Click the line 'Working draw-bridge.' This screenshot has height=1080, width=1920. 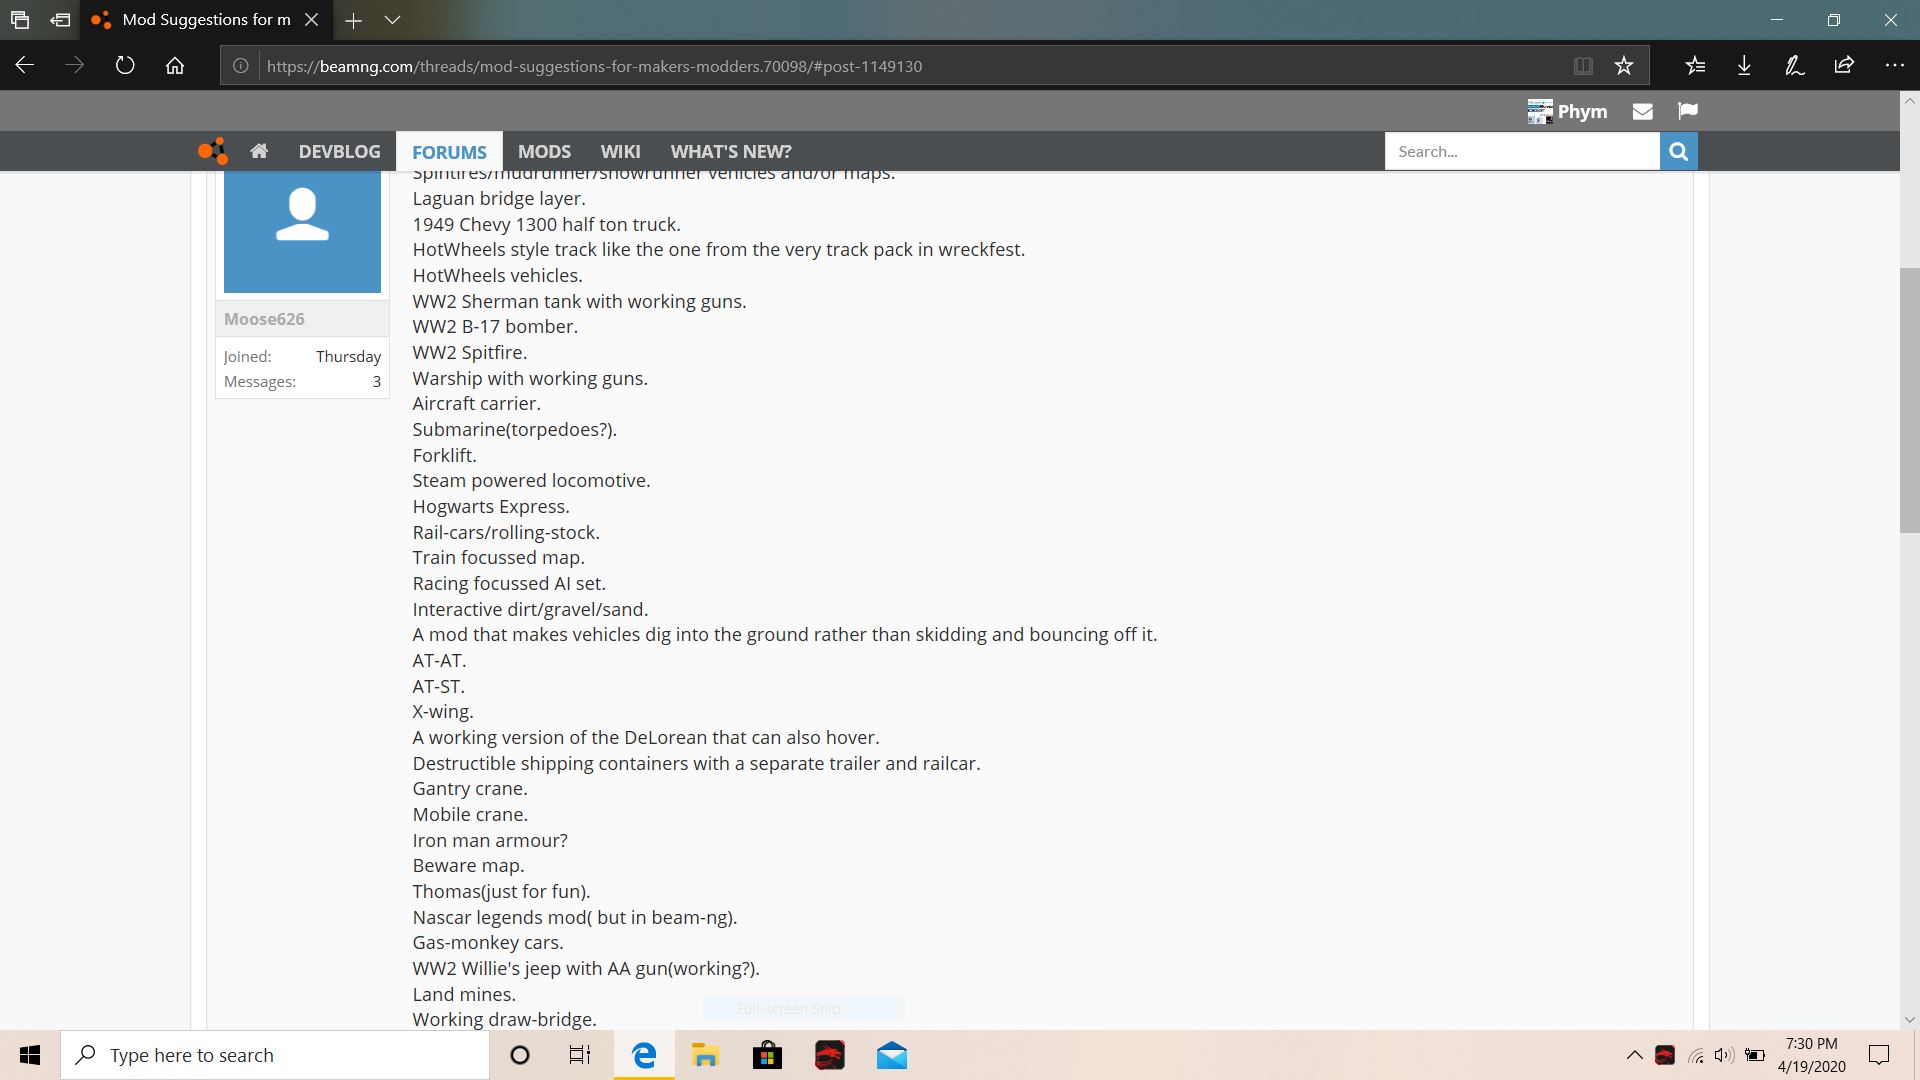(504, 1019)
